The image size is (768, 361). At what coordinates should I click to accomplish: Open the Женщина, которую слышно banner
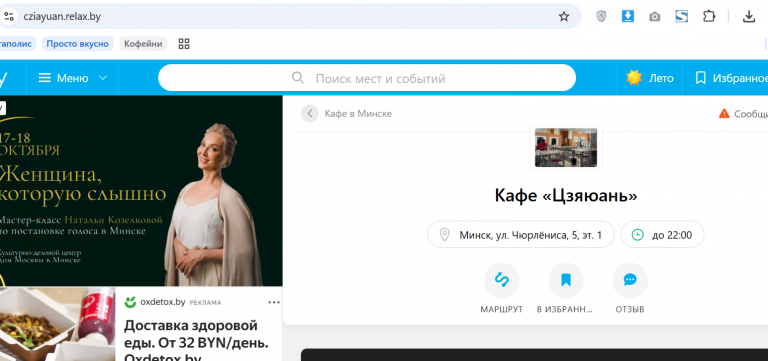click(x=141, y=191)
